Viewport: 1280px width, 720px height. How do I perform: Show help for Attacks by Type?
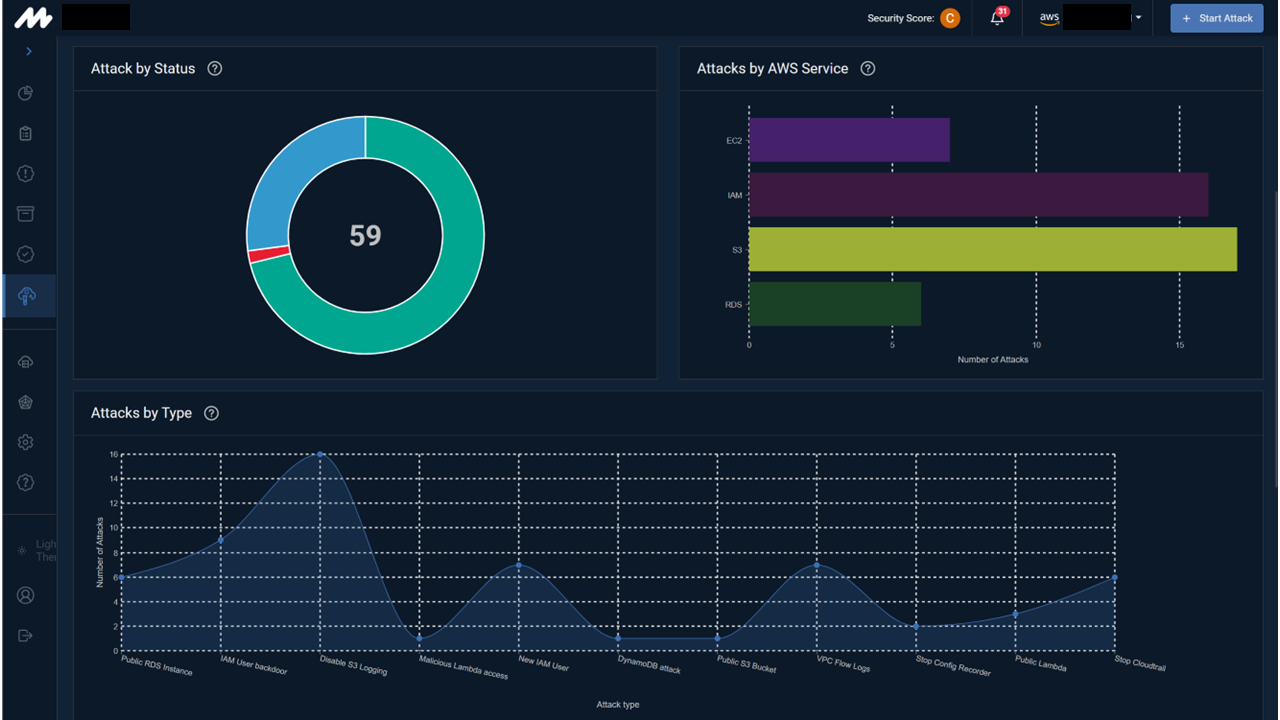pos(211,413)
